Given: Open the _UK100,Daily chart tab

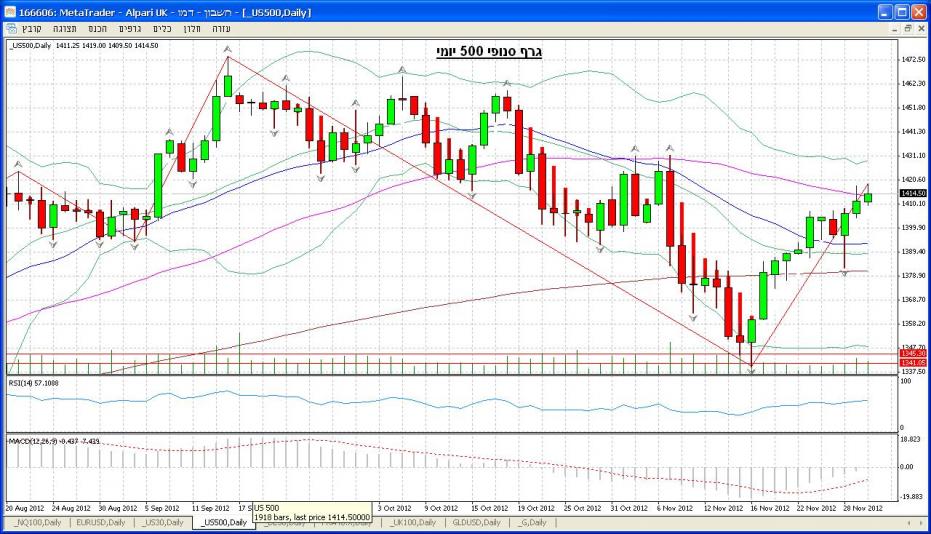Looking at the screenshot, I should [x=412, y=522].
